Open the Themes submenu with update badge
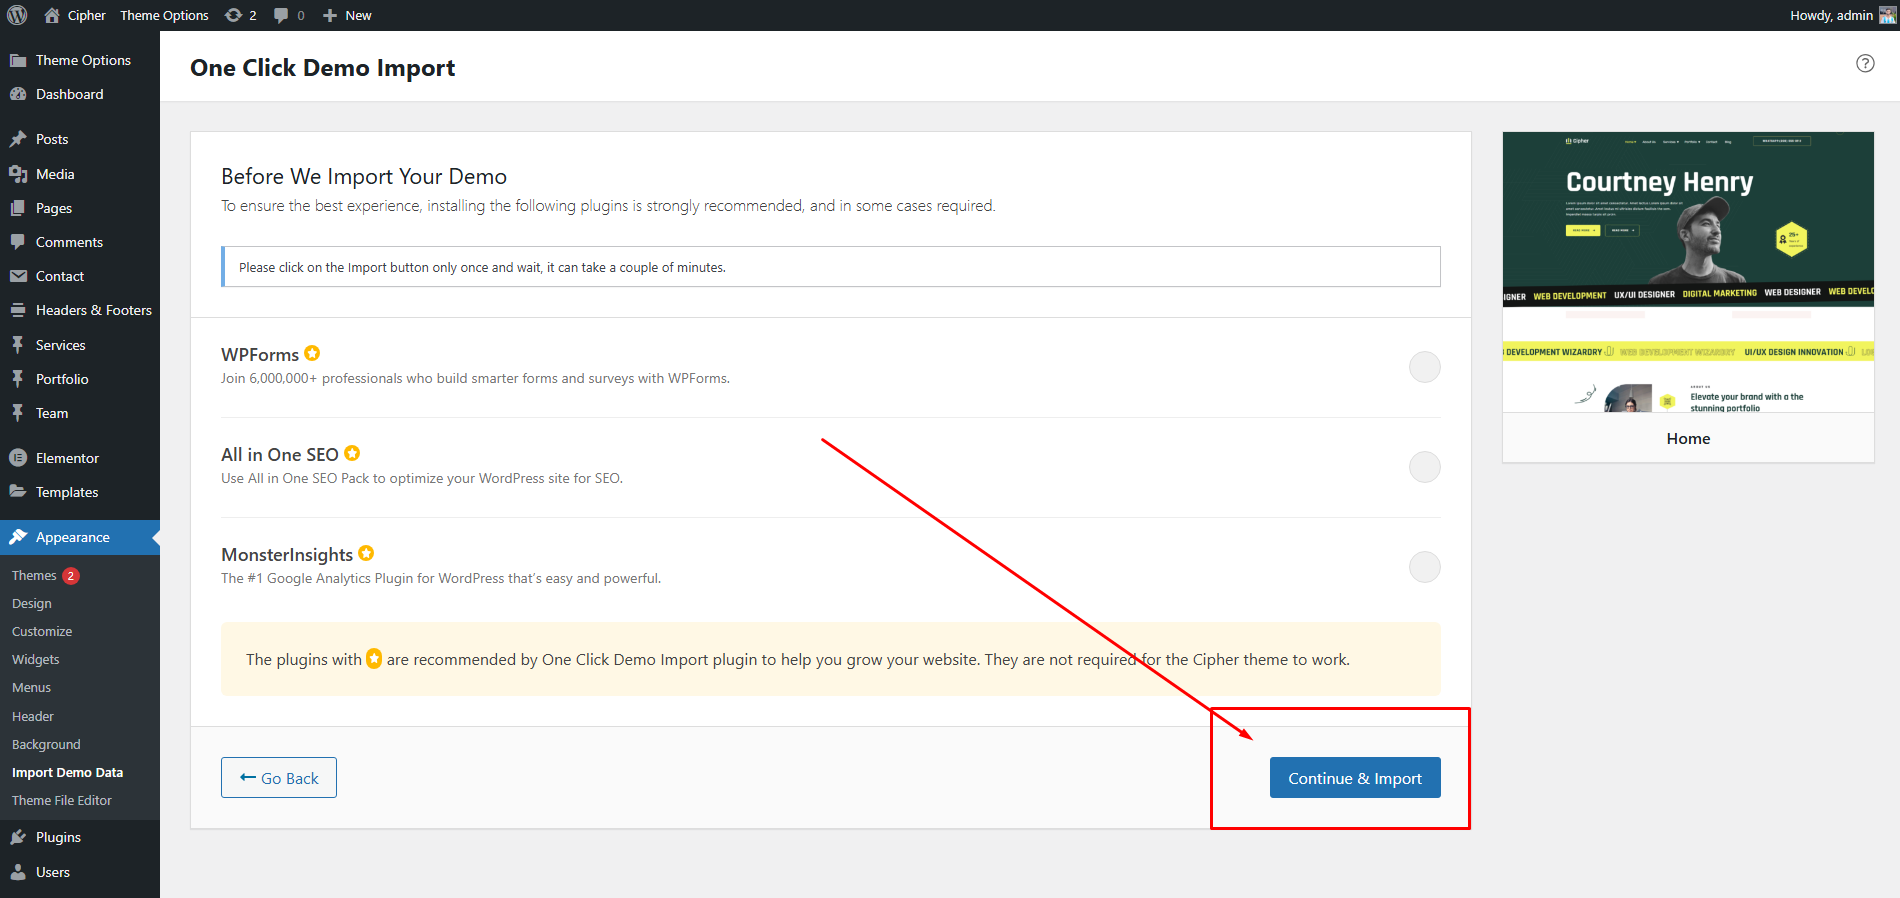The height and width of the screenshot is (898, 1900). coord(34,575)
